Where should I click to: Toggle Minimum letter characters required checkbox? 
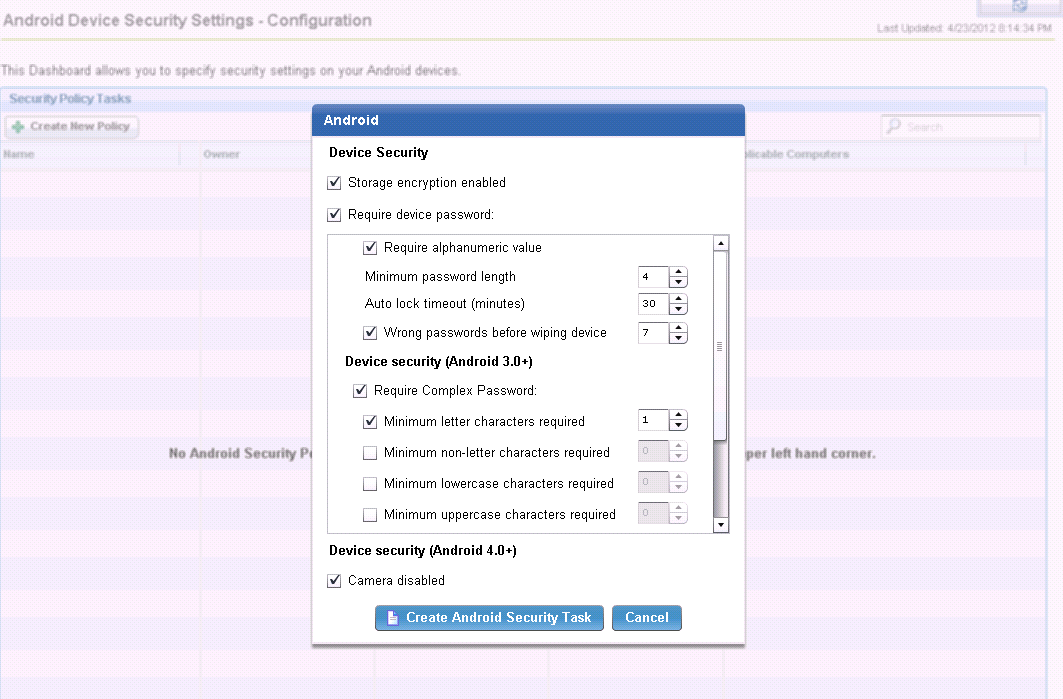click(x=370, y=422)
